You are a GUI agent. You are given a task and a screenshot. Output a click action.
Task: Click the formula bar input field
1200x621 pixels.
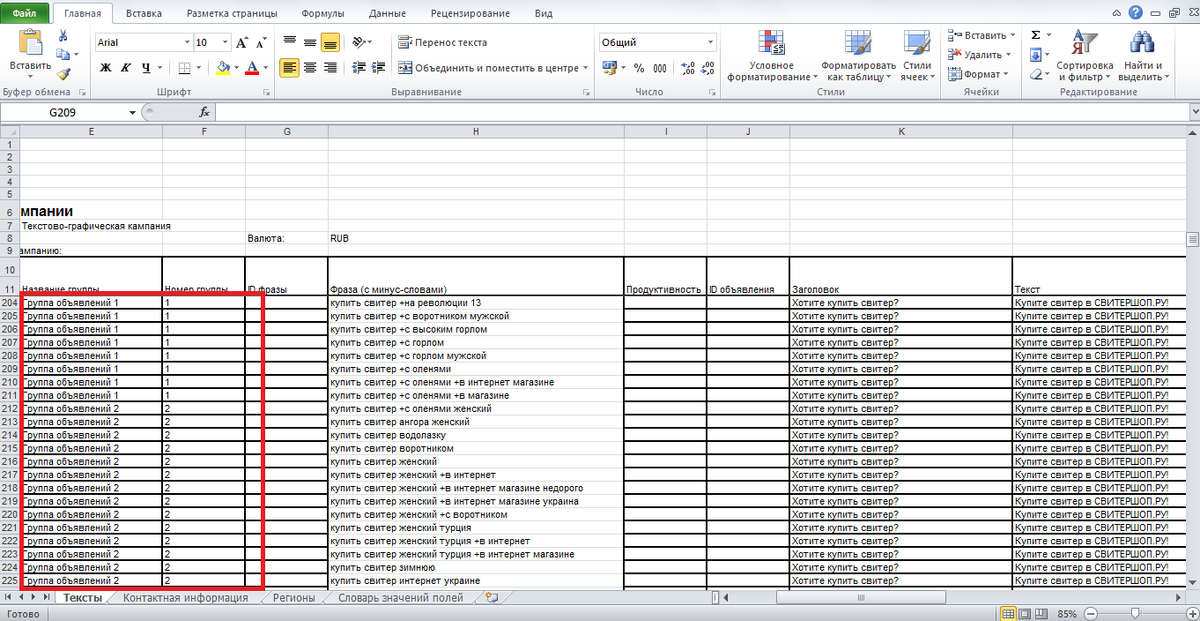click(700, 113)
